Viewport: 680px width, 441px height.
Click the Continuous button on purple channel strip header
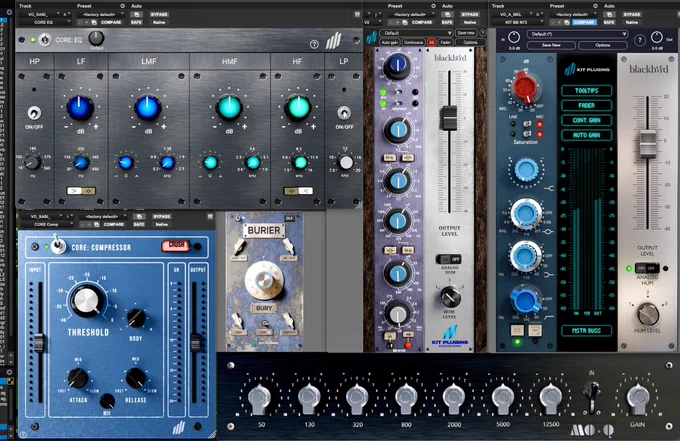coord(413,42)
